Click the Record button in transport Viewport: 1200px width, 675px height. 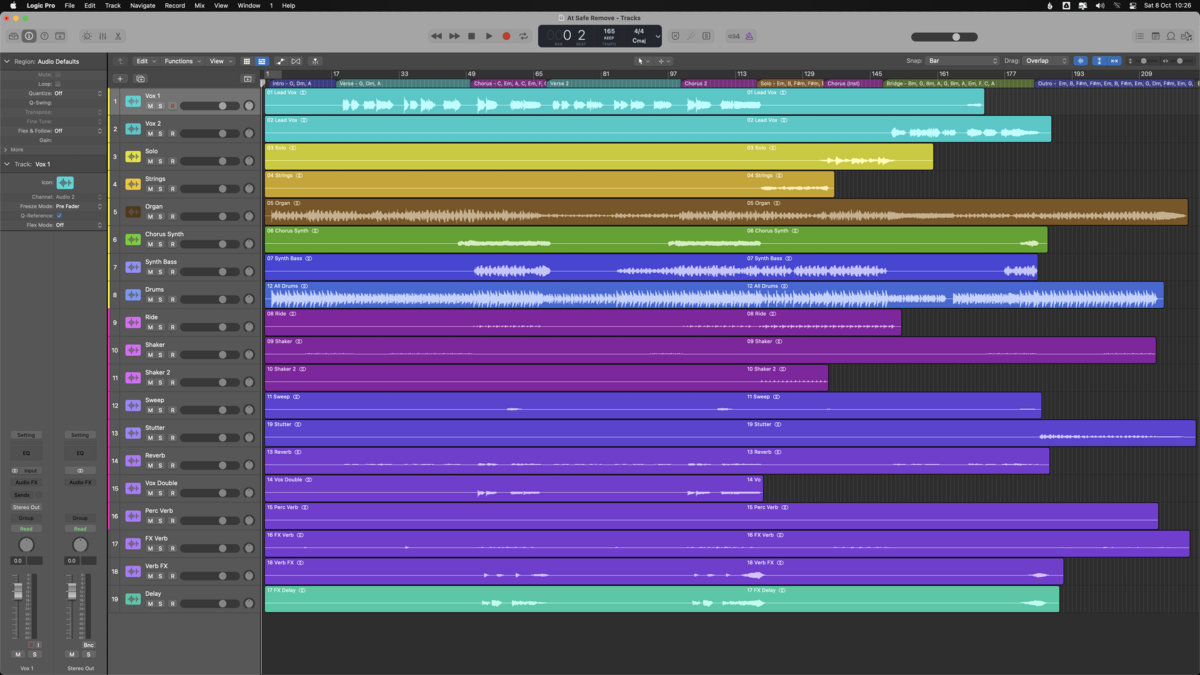[x=506, y=36]
